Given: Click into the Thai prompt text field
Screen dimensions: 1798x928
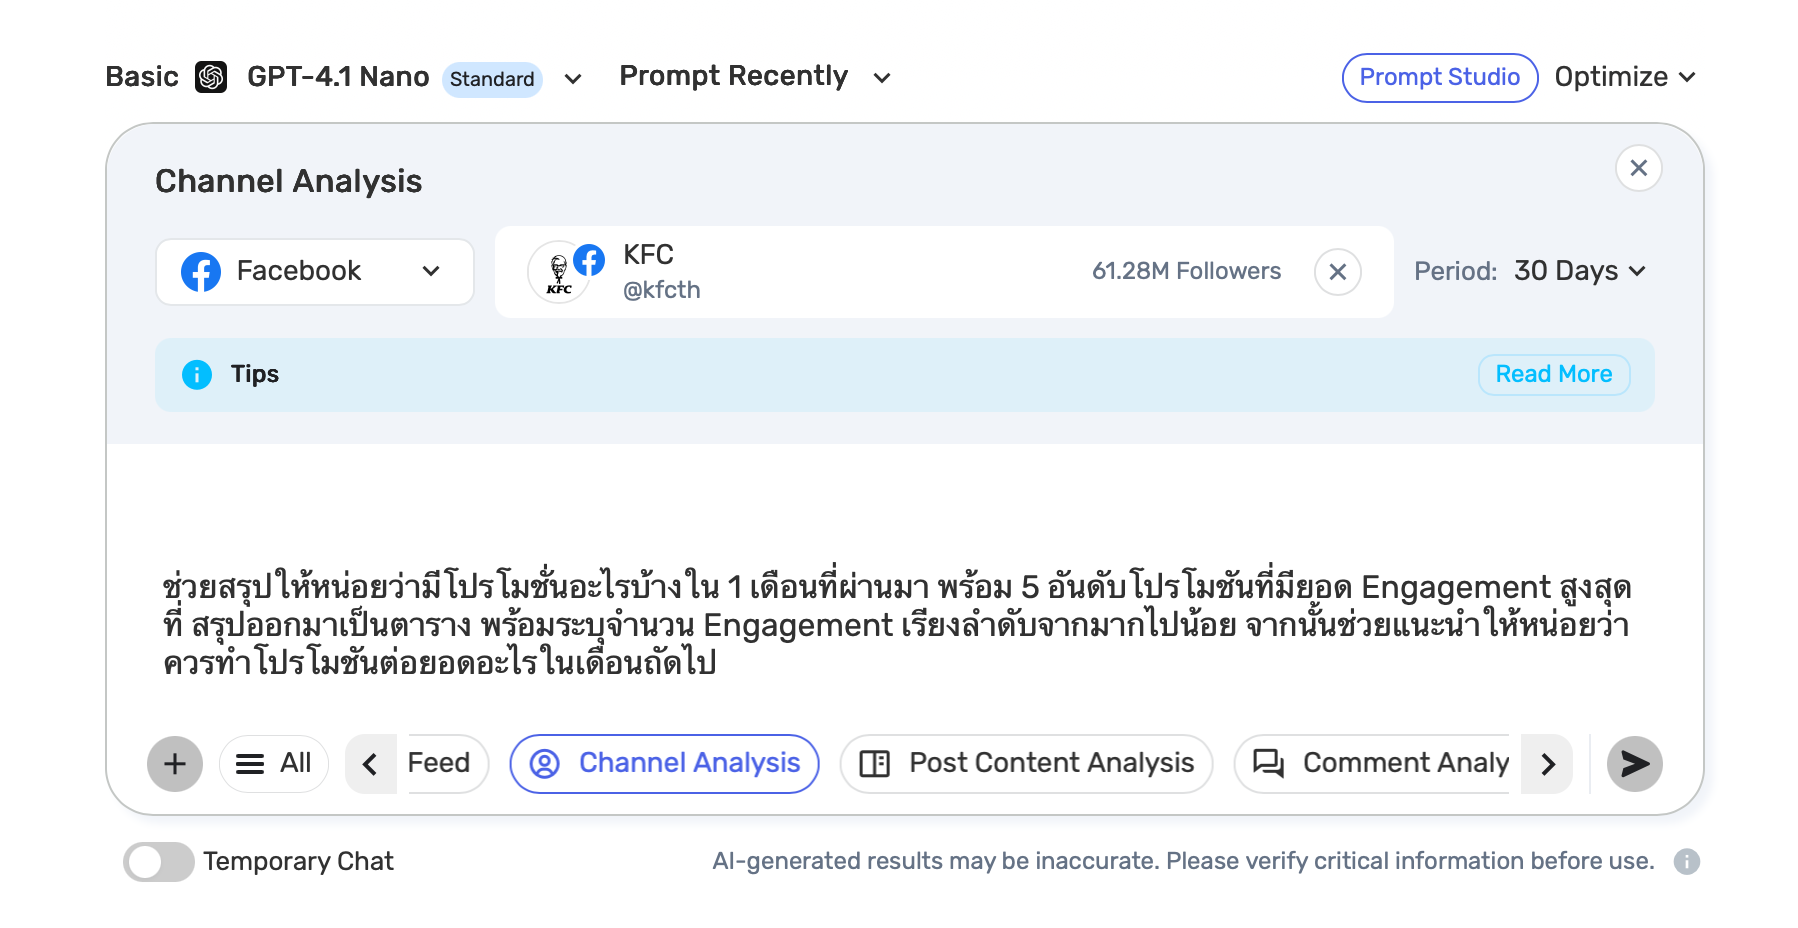Looking at the screenshot, I should tap(896, 624).
